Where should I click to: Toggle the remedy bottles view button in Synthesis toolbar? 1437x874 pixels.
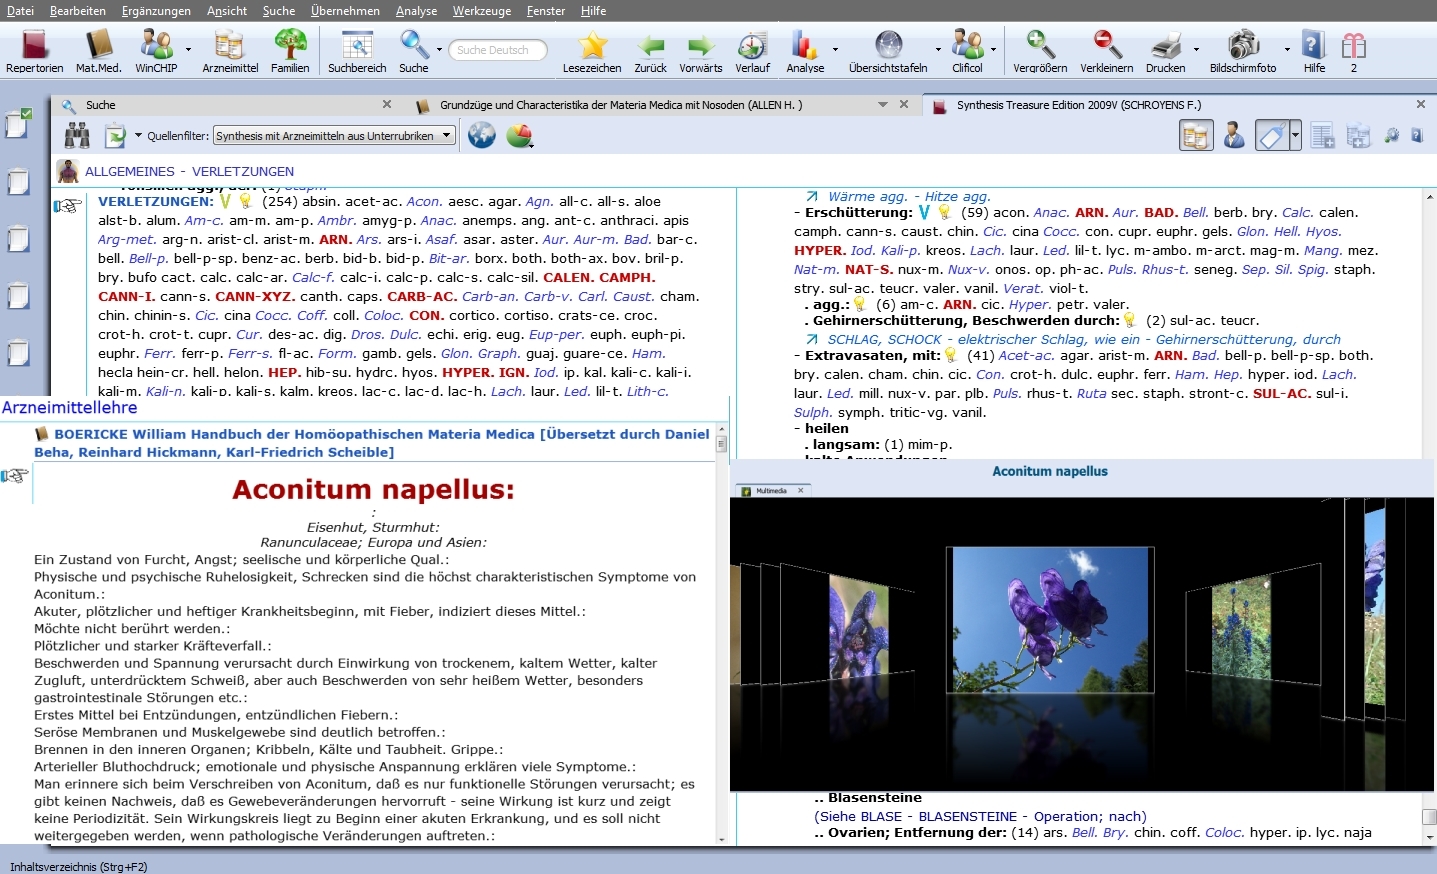pyautogui.click(x=1196, y=135)
